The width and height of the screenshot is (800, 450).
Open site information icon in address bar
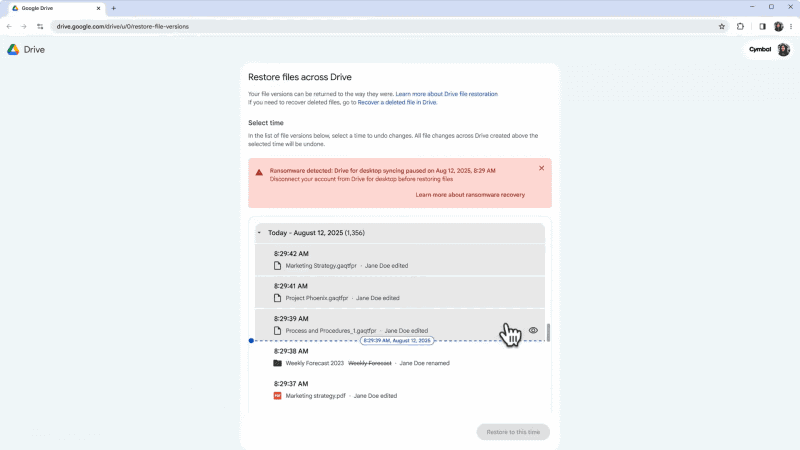click(x=40, y=27)
